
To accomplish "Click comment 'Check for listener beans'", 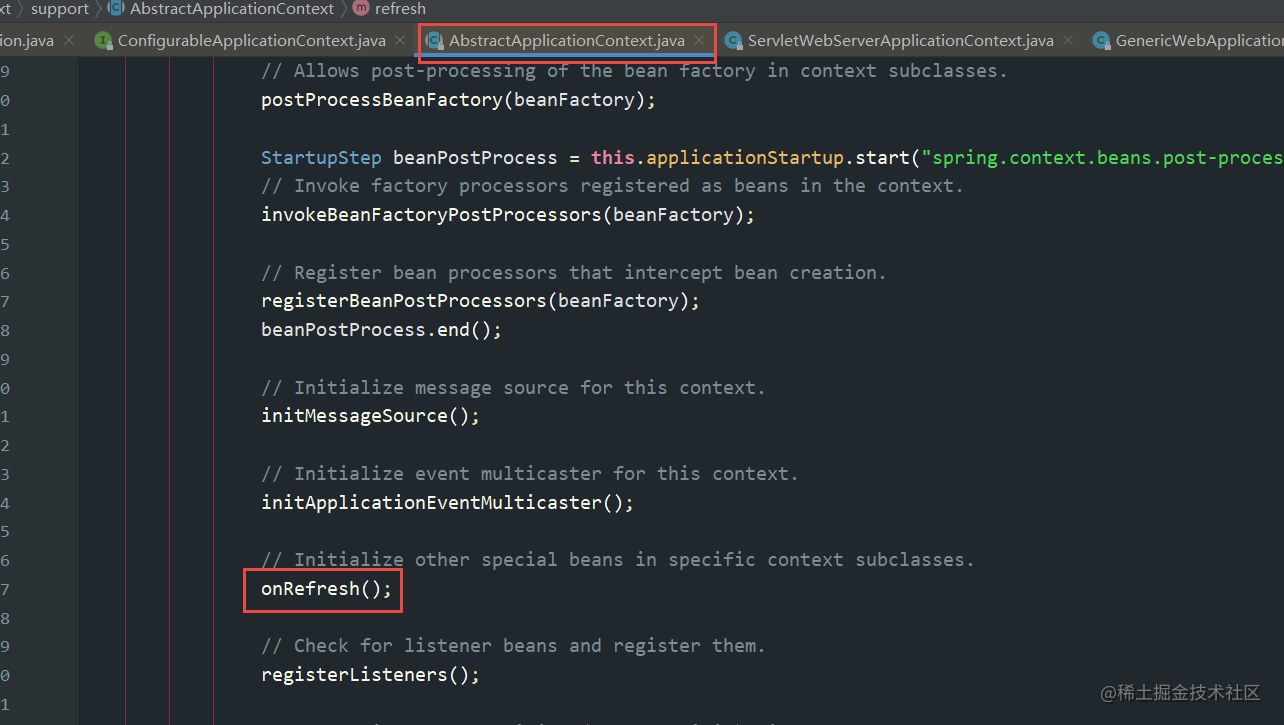I will (513, 646).
